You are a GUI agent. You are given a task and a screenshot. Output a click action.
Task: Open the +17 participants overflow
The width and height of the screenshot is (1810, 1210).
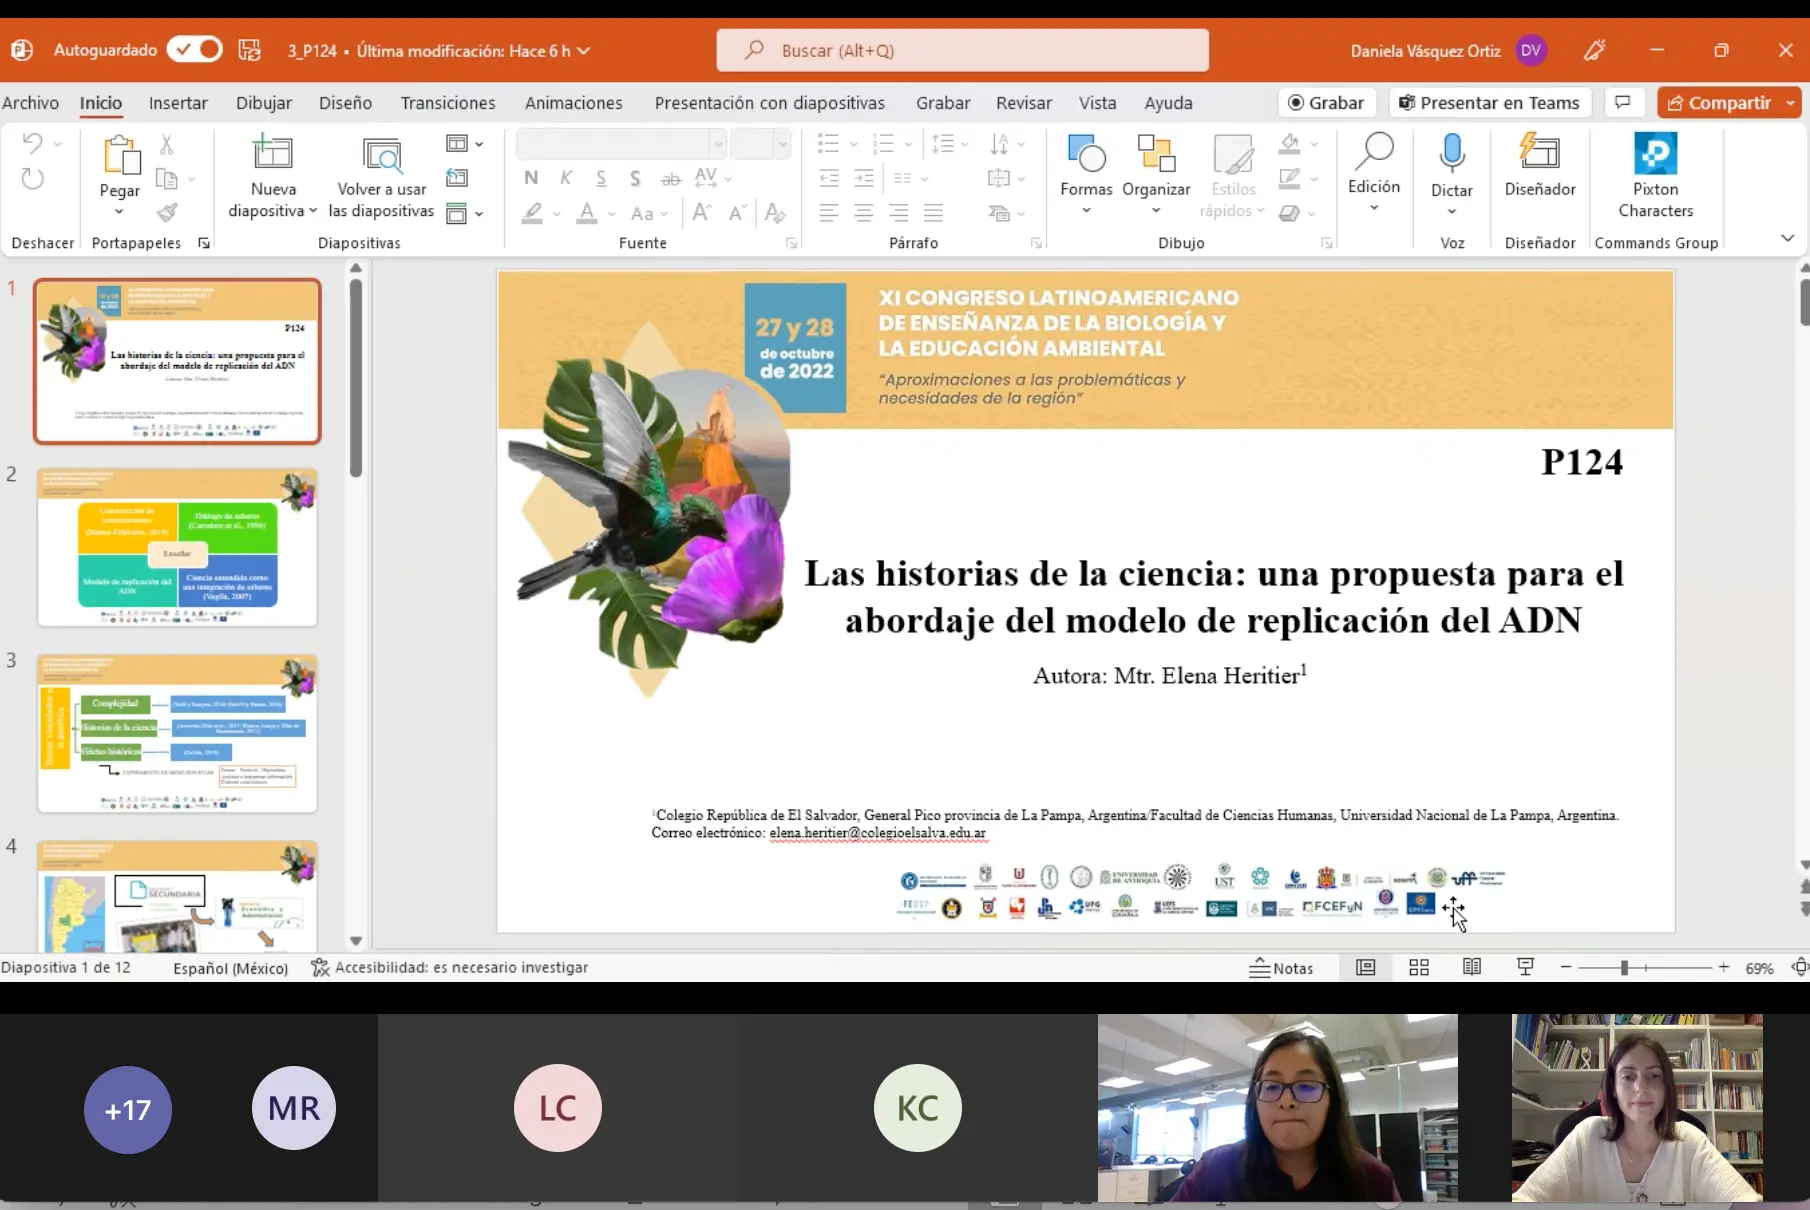coord(128,1109)
